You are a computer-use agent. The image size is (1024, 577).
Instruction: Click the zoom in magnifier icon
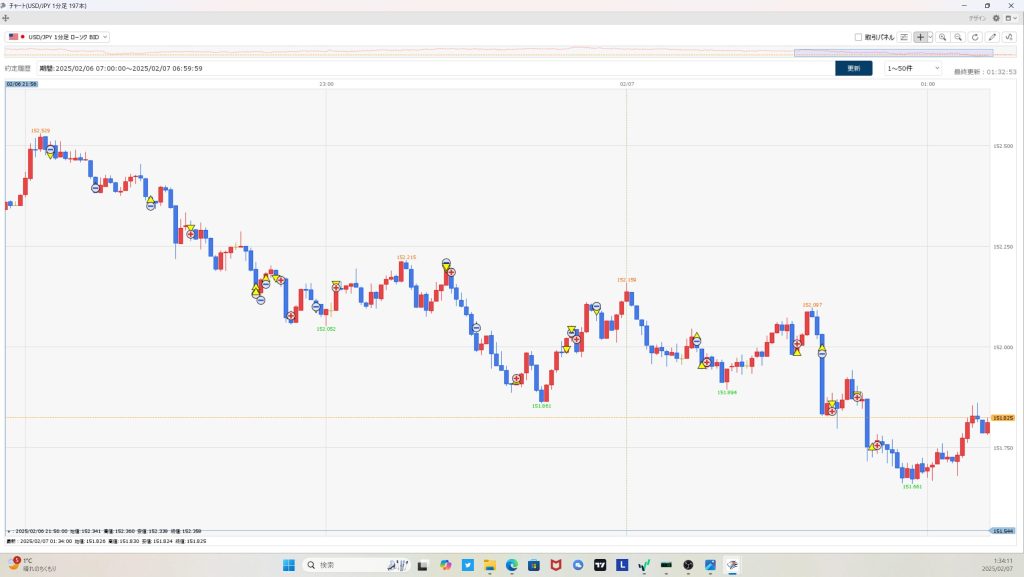coord(943,37)
